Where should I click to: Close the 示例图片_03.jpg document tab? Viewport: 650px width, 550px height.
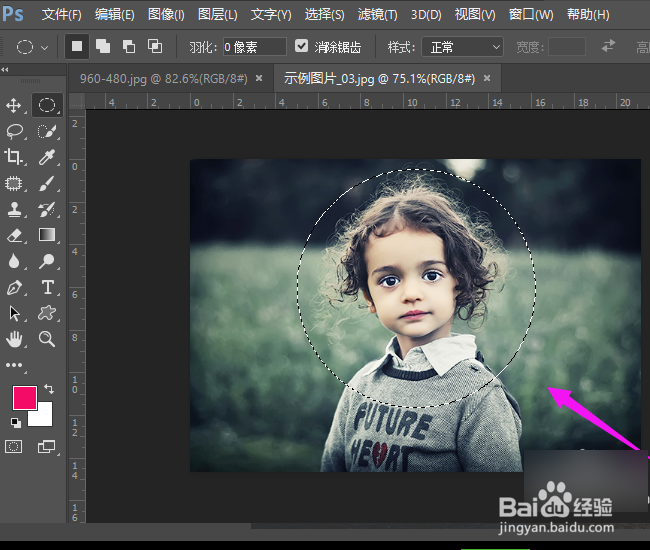[487, 78]
